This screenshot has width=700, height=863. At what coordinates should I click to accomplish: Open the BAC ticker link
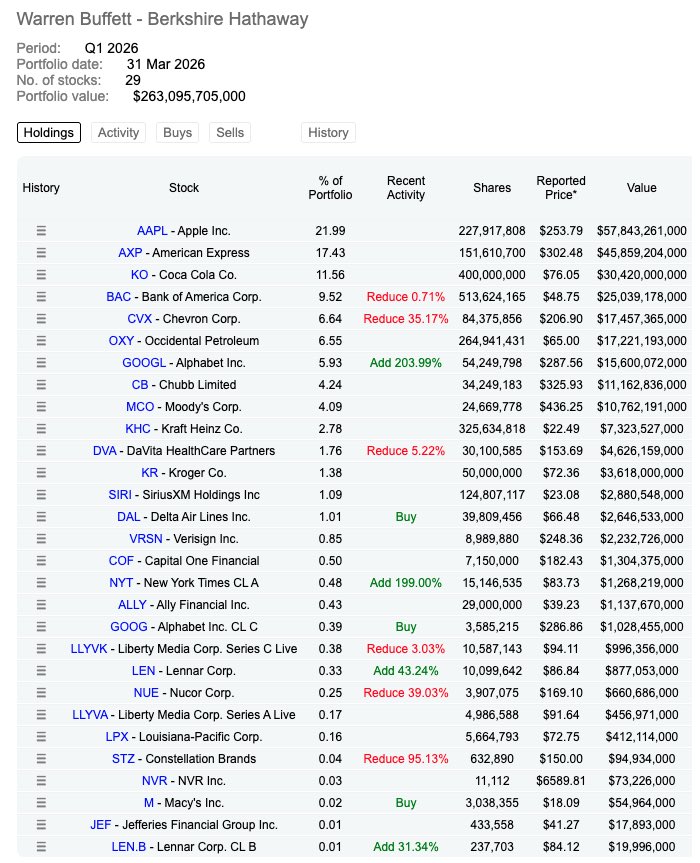point(118,297)
